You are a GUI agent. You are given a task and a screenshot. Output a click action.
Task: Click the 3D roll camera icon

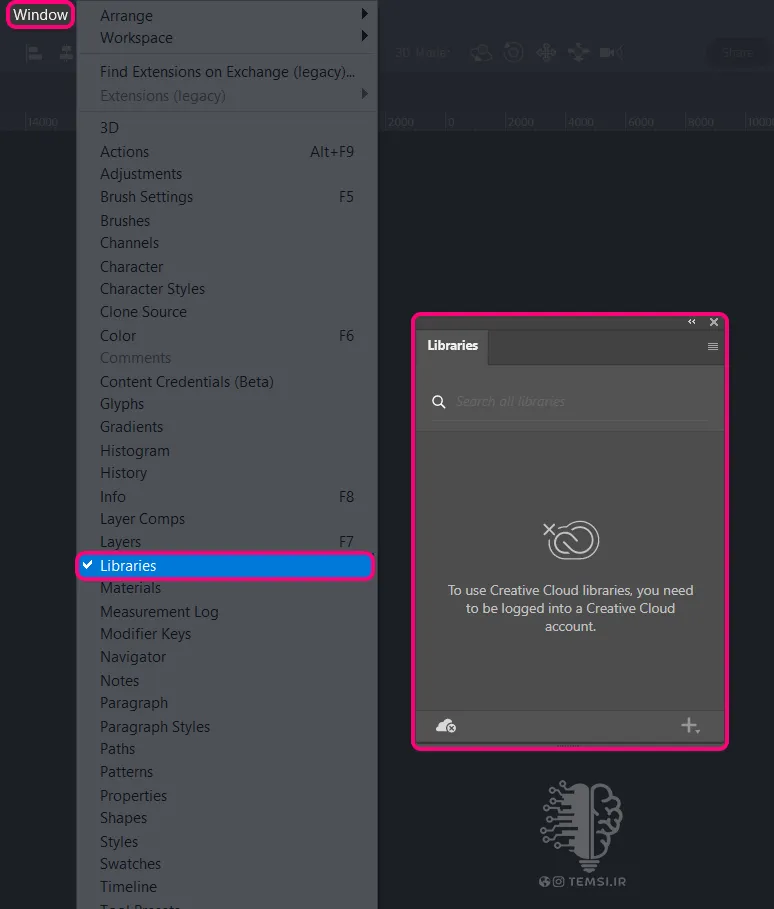click(x=513, y=53)
